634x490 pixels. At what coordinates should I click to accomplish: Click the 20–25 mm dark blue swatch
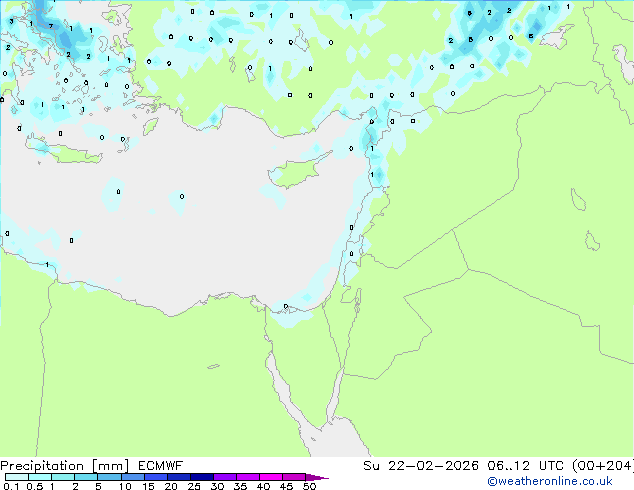click(178, 477)
